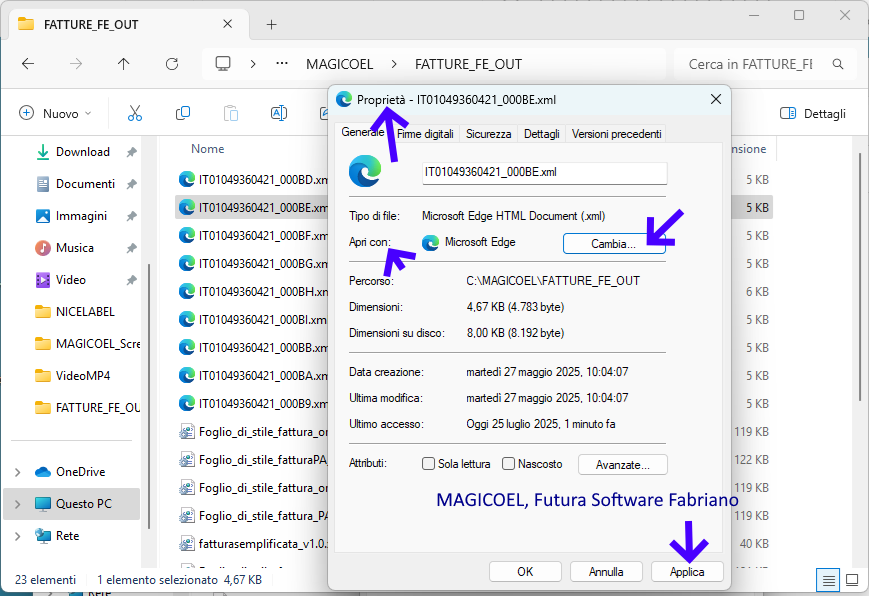The width and height of the screenshot is (869, 596).
Task: Go up one folder with the up arrow
Action: [124, 64]
